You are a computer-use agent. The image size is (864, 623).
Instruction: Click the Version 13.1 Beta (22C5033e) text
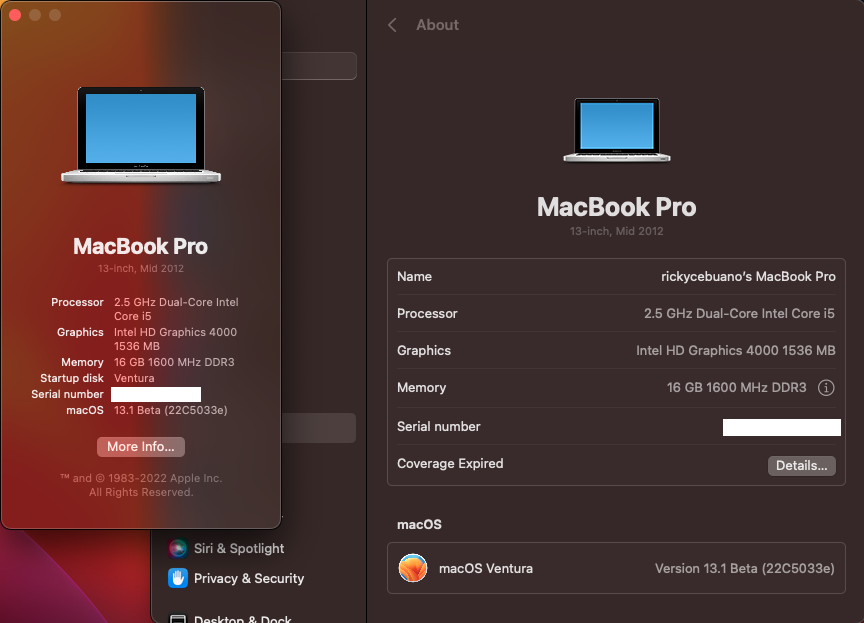click(x=744, y=568)
